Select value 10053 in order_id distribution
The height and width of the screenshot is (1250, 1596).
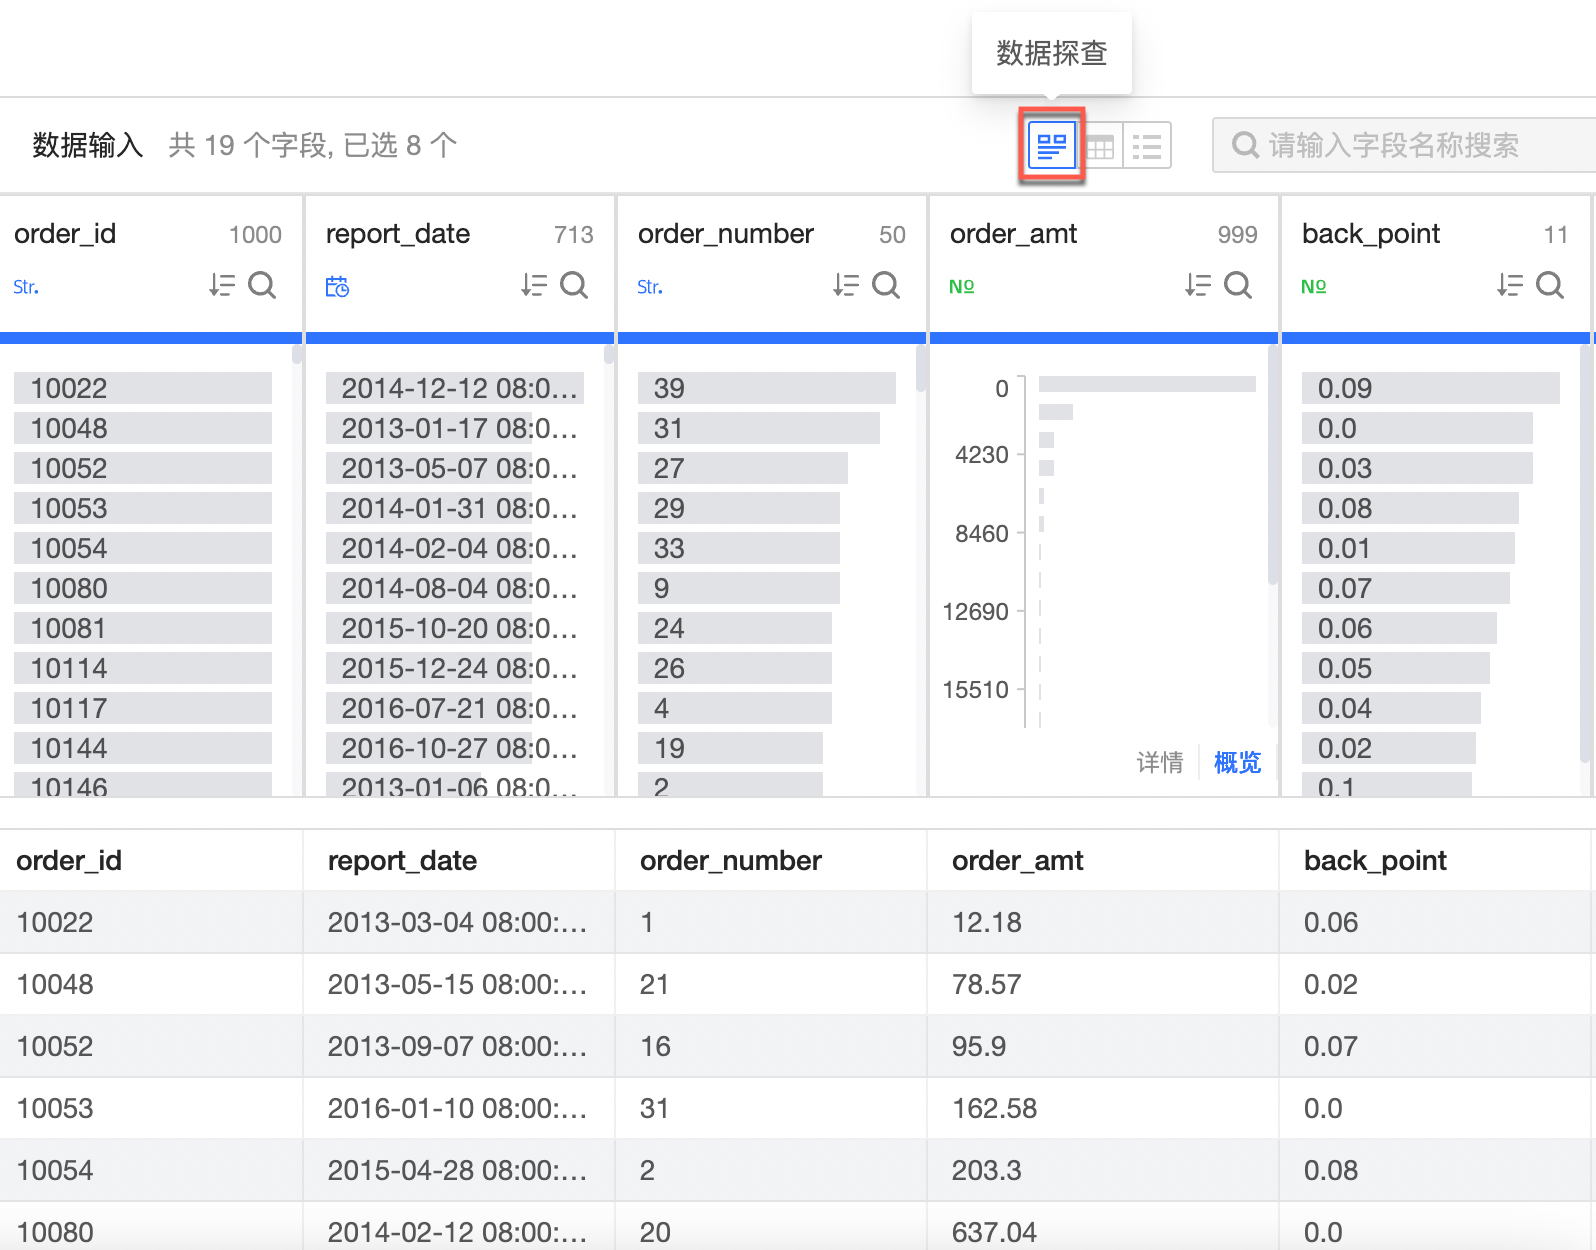(x=143, y=508)
